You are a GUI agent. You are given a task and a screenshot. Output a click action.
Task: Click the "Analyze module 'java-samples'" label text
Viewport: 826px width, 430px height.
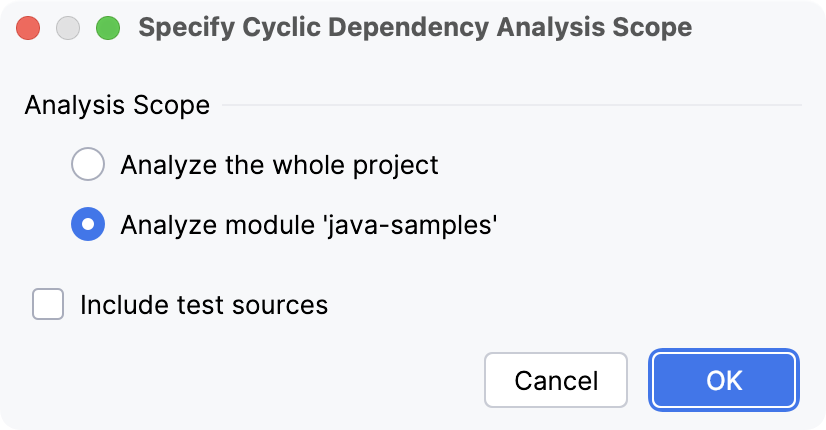pos(308,225)
